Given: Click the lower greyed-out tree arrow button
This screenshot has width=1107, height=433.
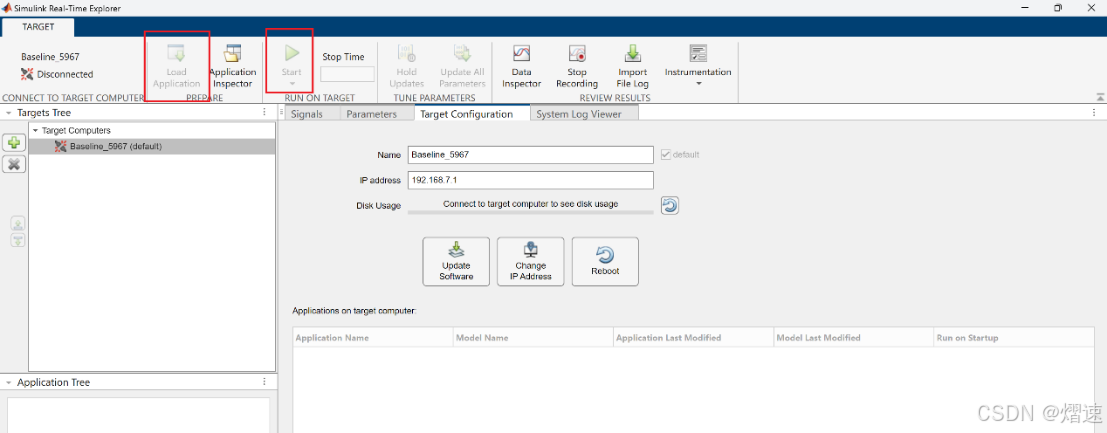Looking at the screenshot, I should (x=18, y=241).
